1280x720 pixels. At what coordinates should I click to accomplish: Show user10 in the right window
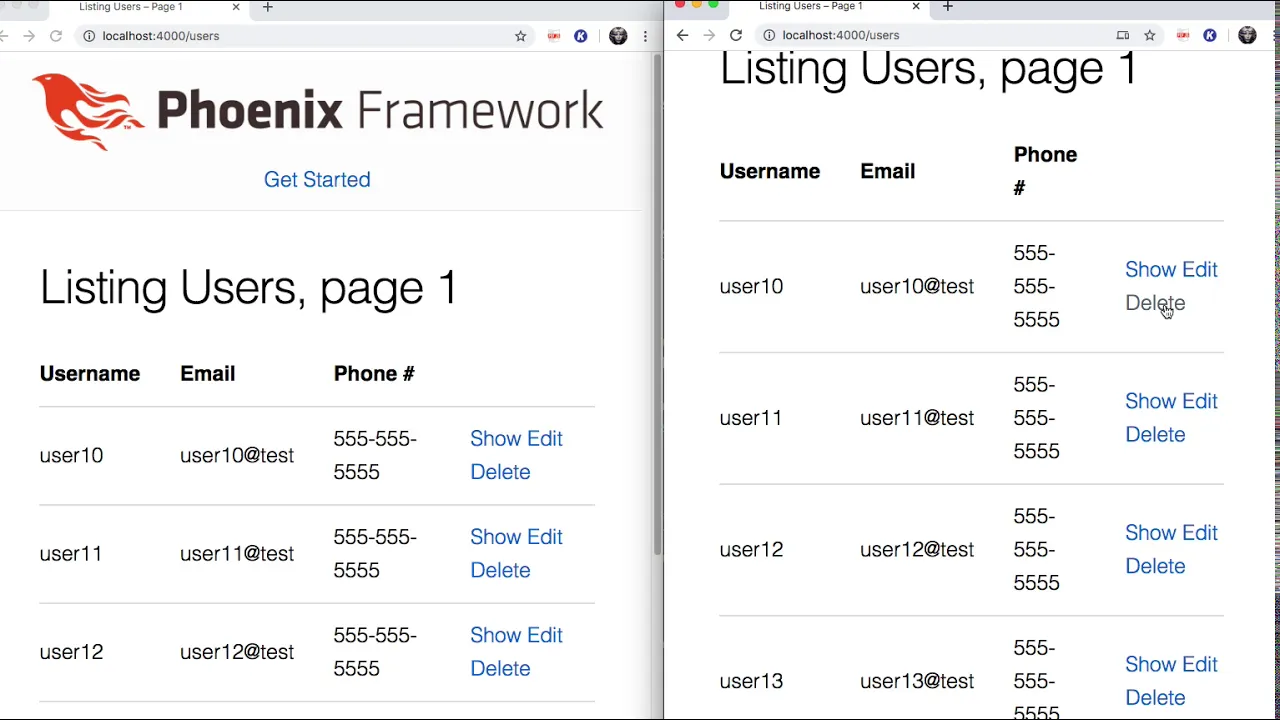(1150, 270)
